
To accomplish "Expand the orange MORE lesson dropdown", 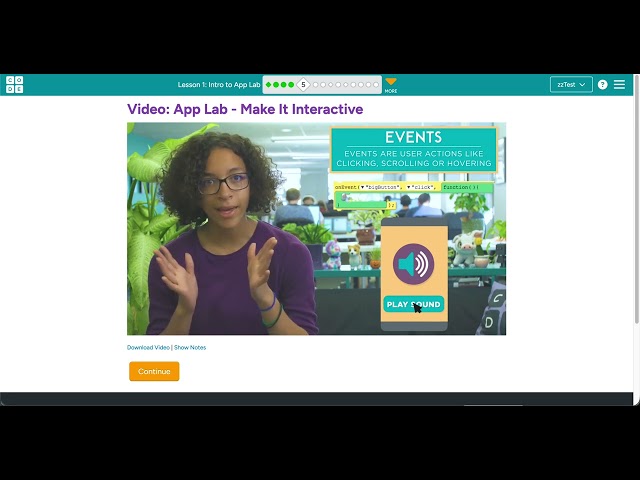I will pyautogui.click(x=391, y=85).
